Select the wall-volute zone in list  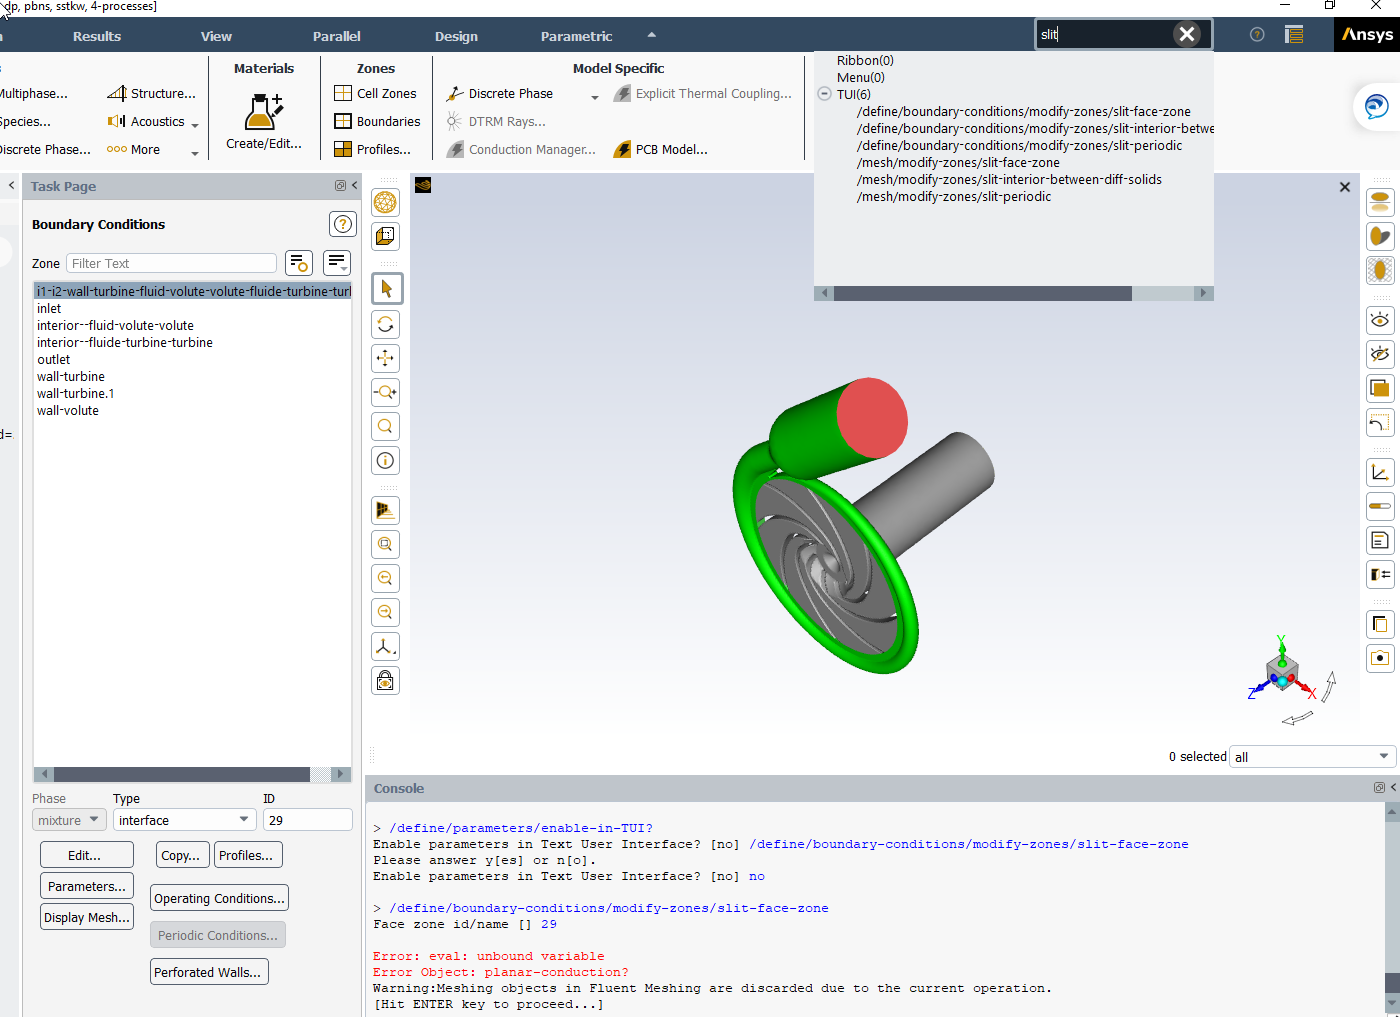coord(68,411)
